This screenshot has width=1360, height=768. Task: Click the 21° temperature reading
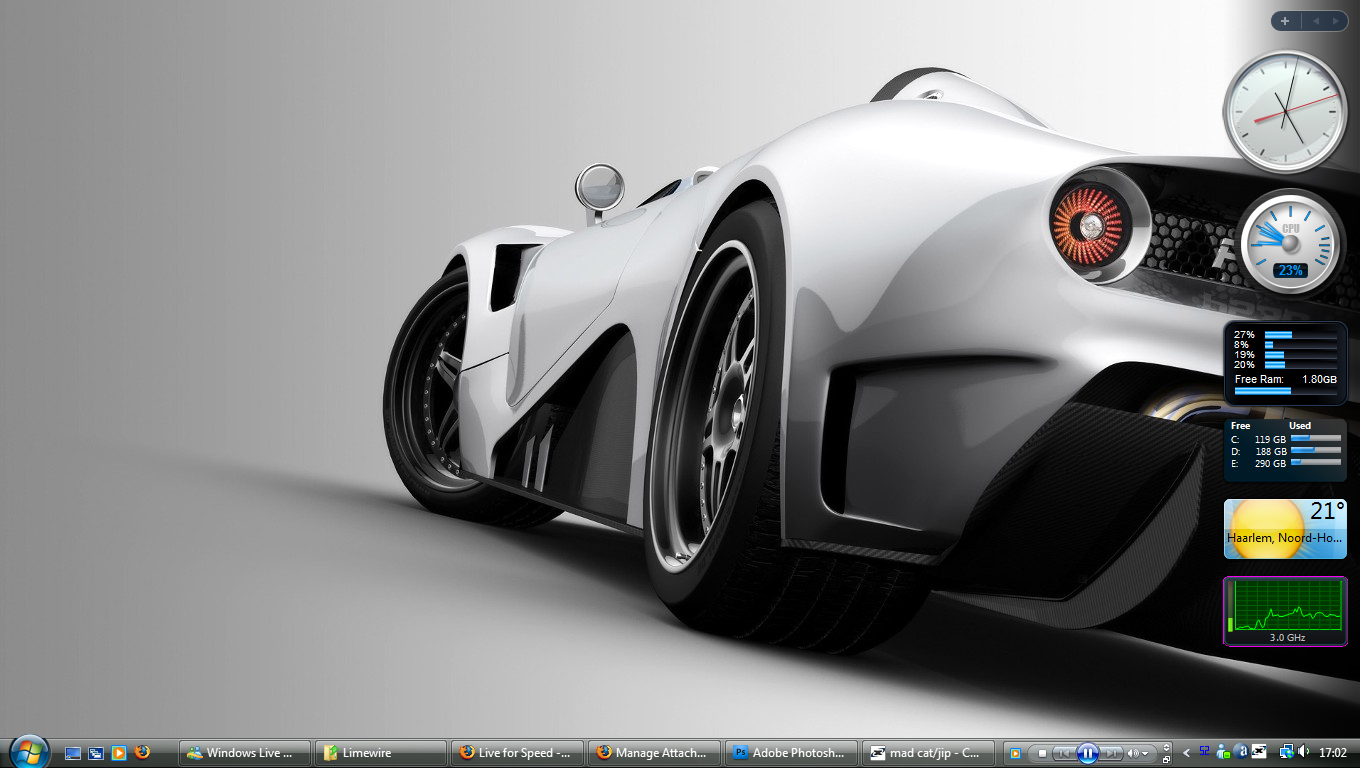point(1328,512)
